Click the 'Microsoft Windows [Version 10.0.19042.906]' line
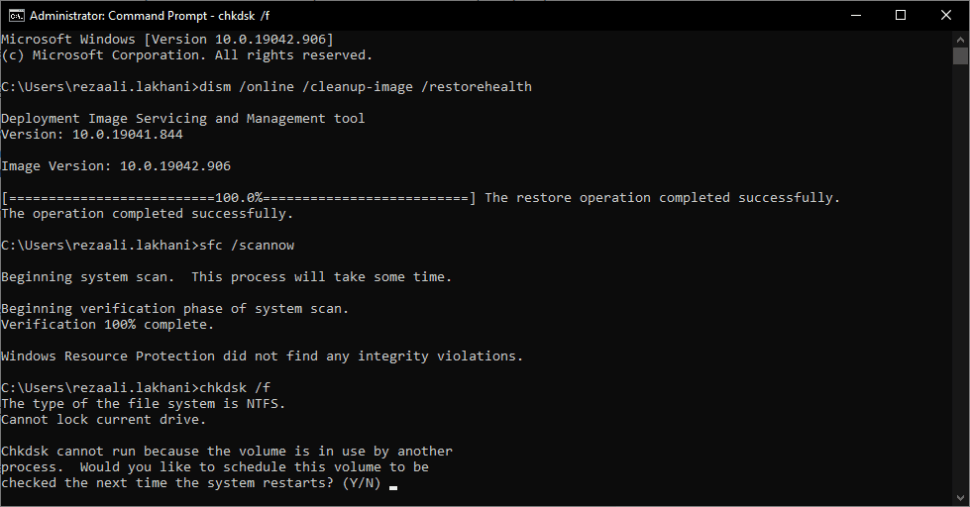The height and width of the screenshot is (507, 970). tap(167, 39)
